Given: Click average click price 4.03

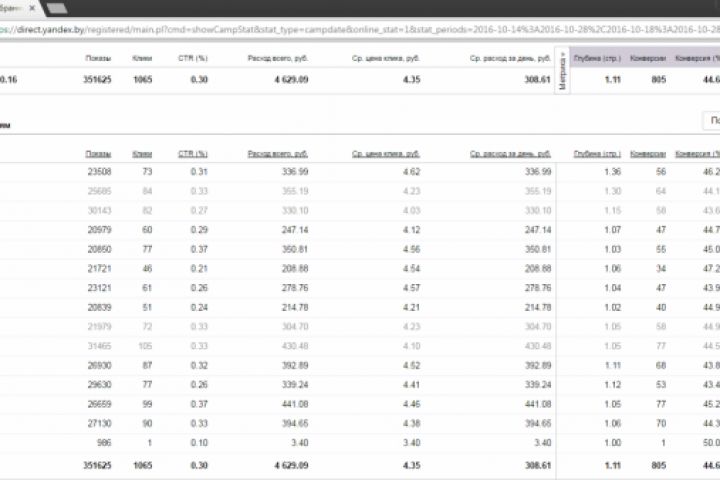Looking at the screenshot, I should point(411,210).
